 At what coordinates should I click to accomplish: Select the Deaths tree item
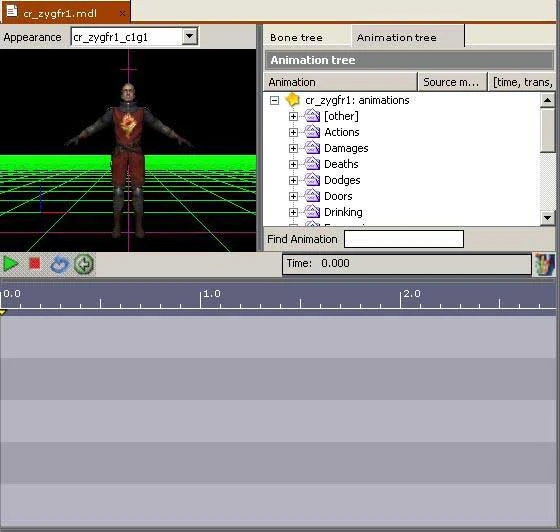(341, 164)
